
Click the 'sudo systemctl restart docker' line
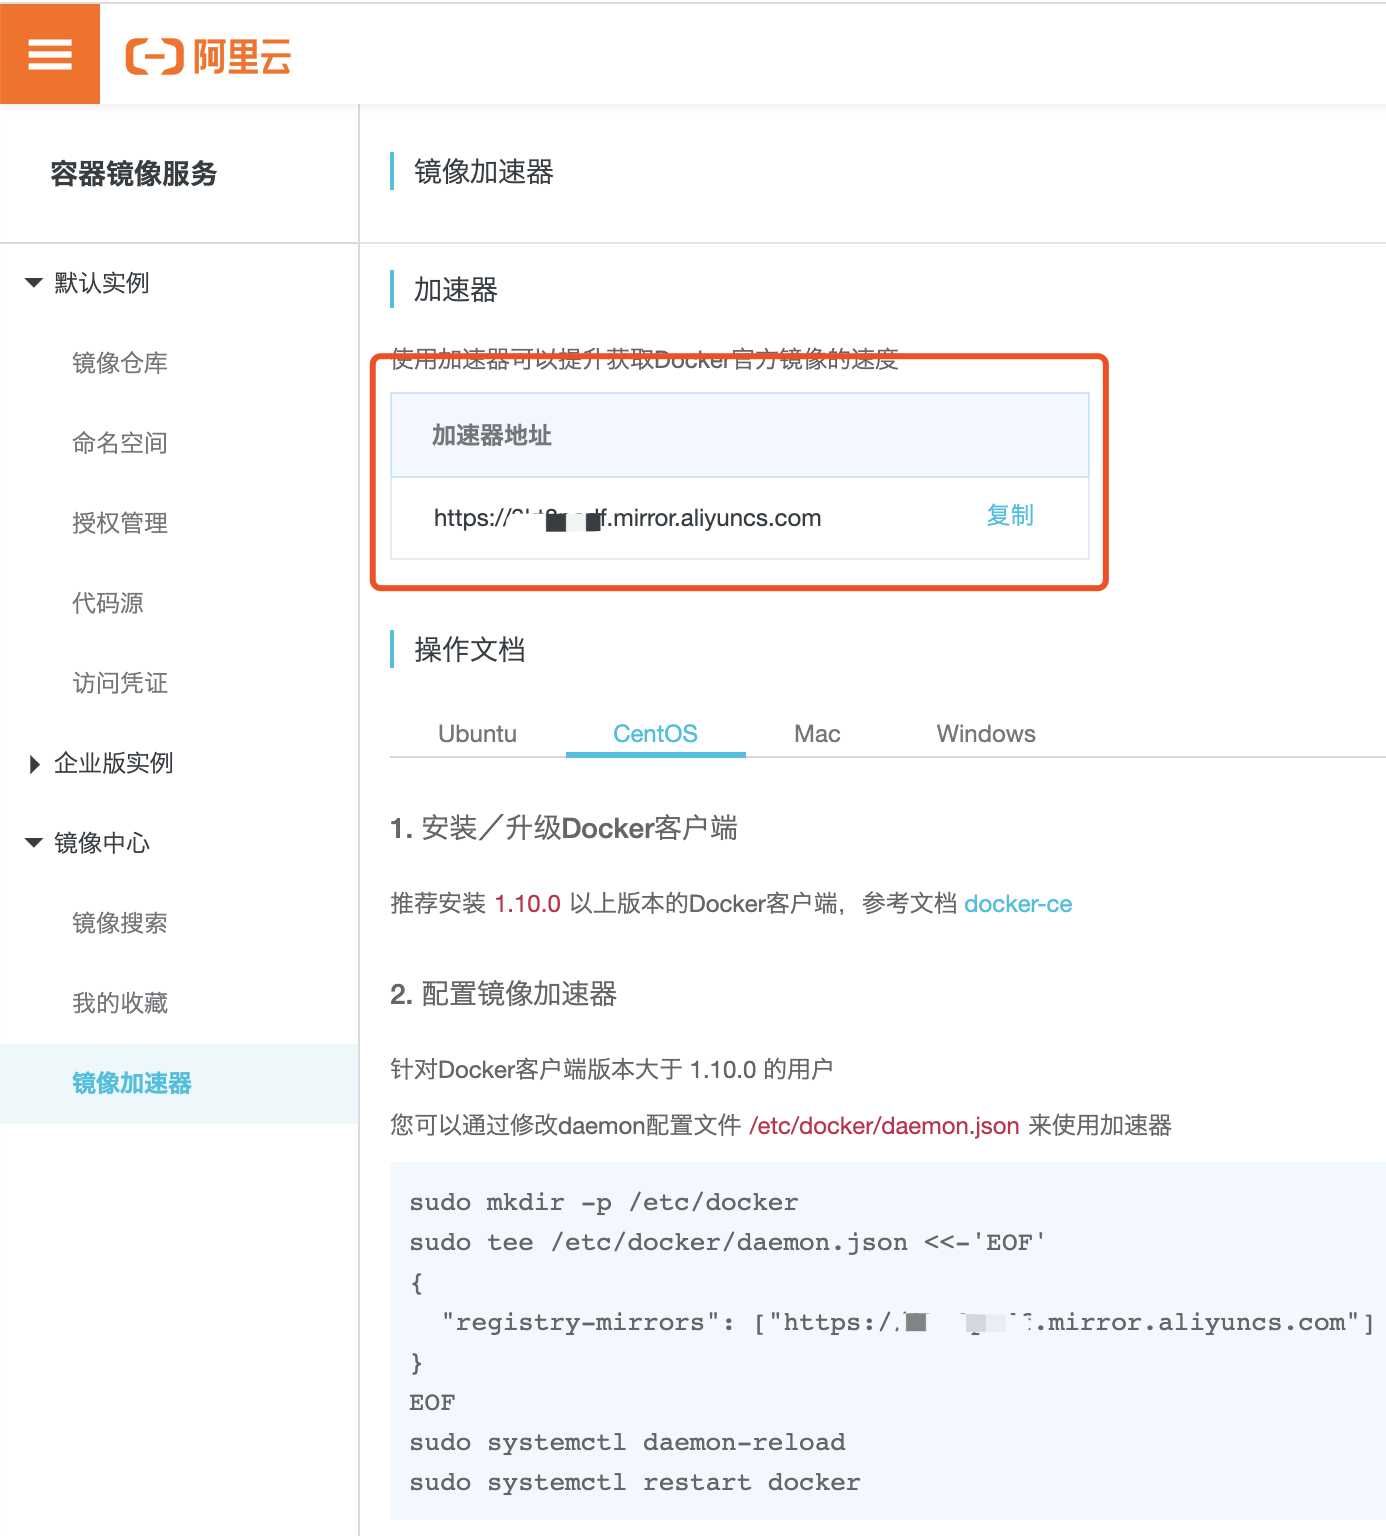(x=635, y=1482)
